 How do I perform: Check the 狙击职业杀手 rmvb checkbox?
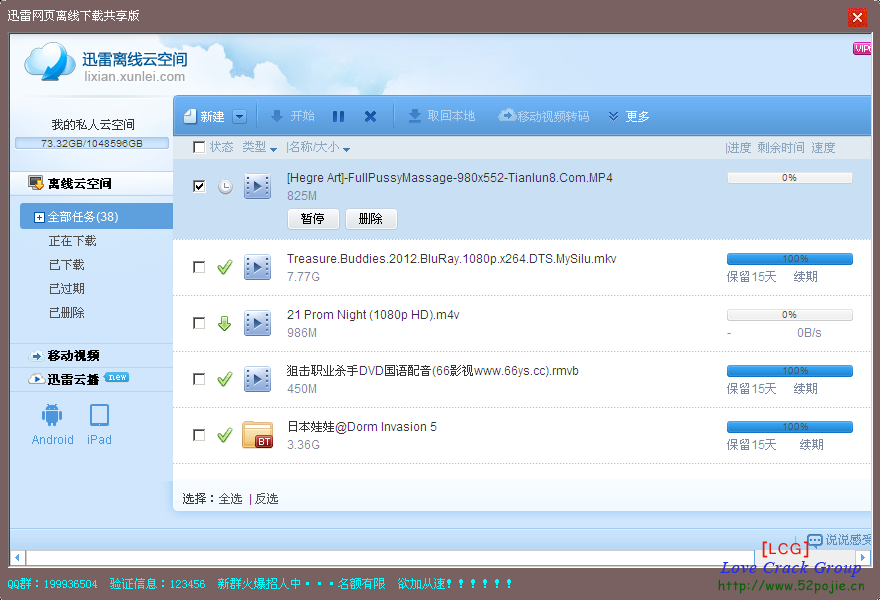point(199,379)
